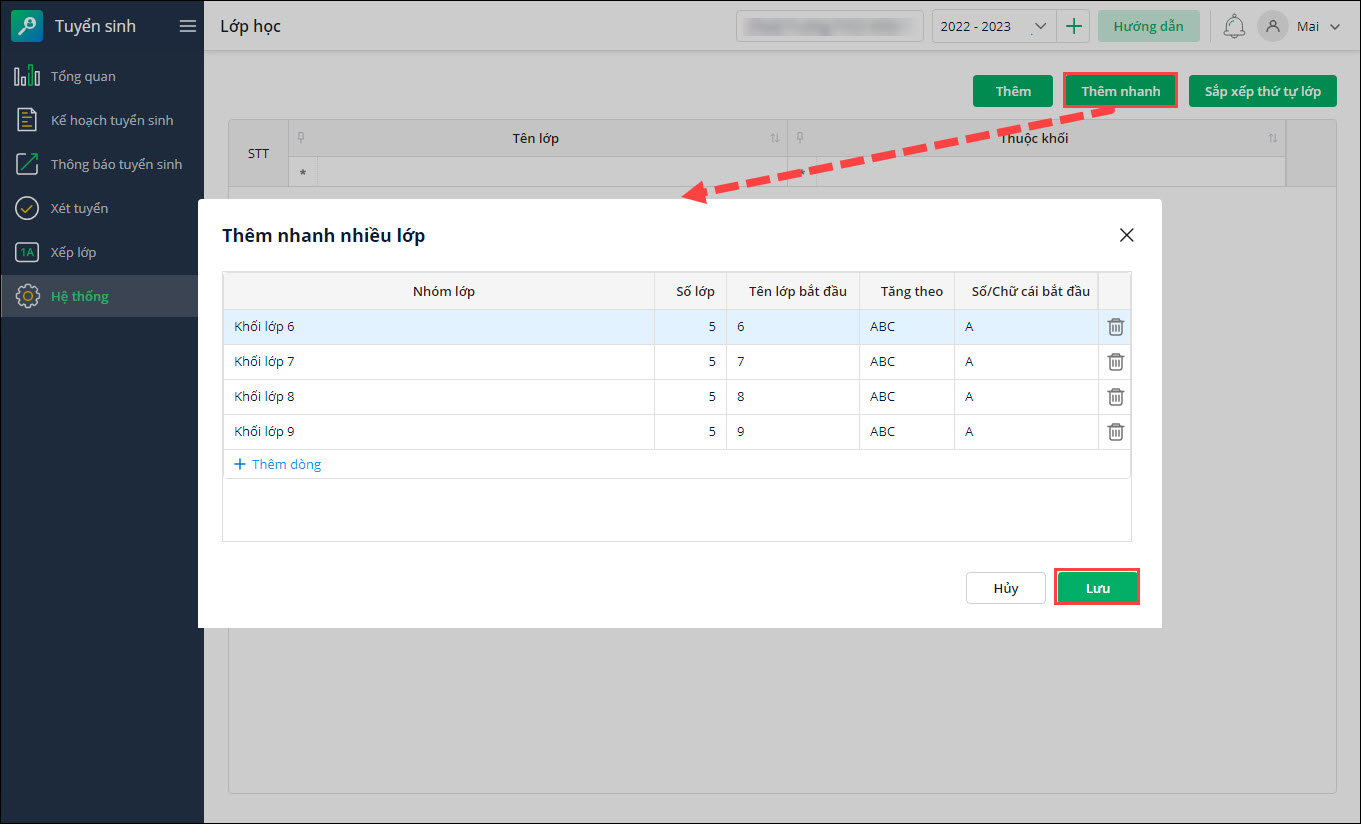The width and height of the screenshot is (1361, 824).
Task: Open the notifications bell
Action: tap(1234, 26)
